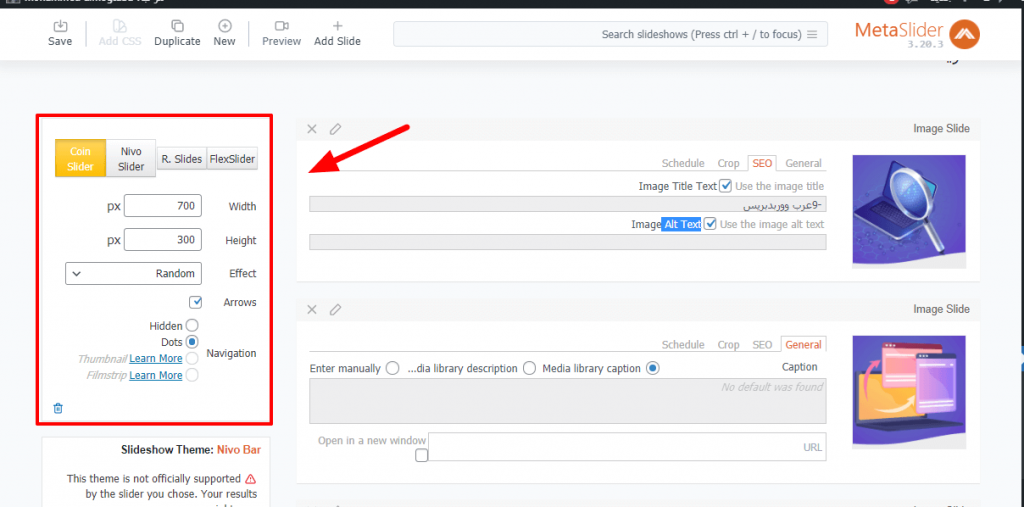Open Schedule tab of second slide

683,344
